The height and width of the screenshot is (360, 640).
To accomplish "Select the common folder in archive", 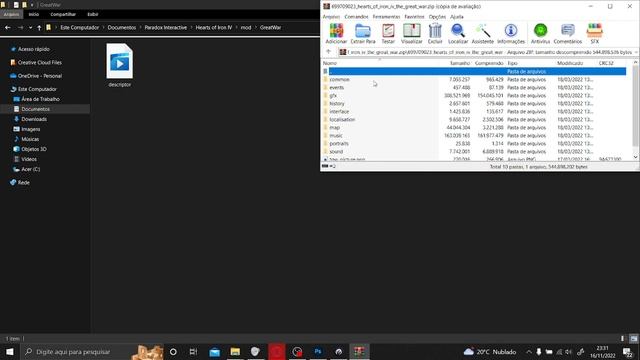I will tap(339, 80).
